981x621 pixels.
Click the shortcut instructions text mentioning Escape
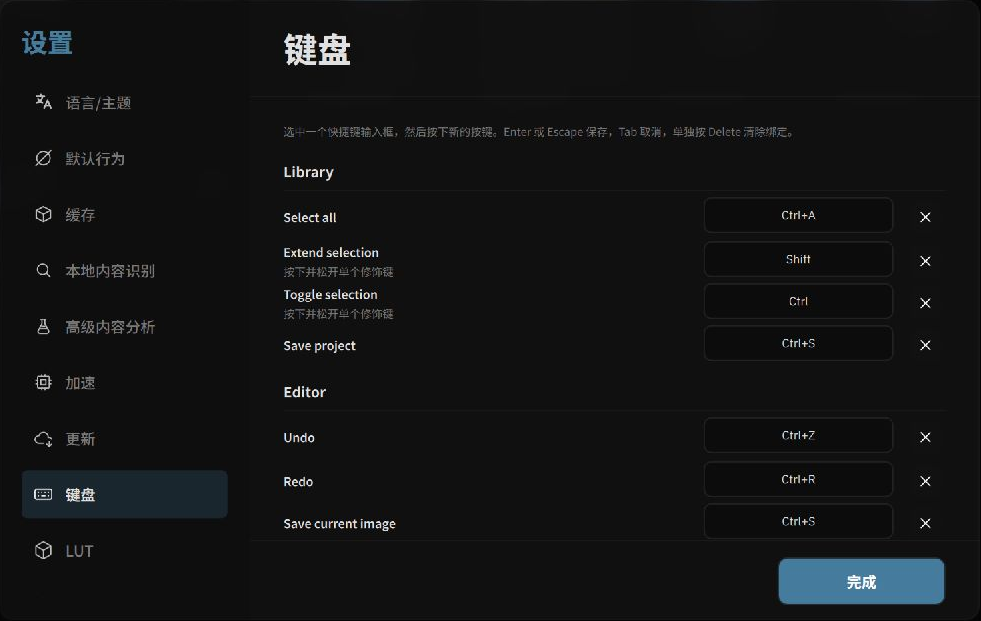point(538,132)
